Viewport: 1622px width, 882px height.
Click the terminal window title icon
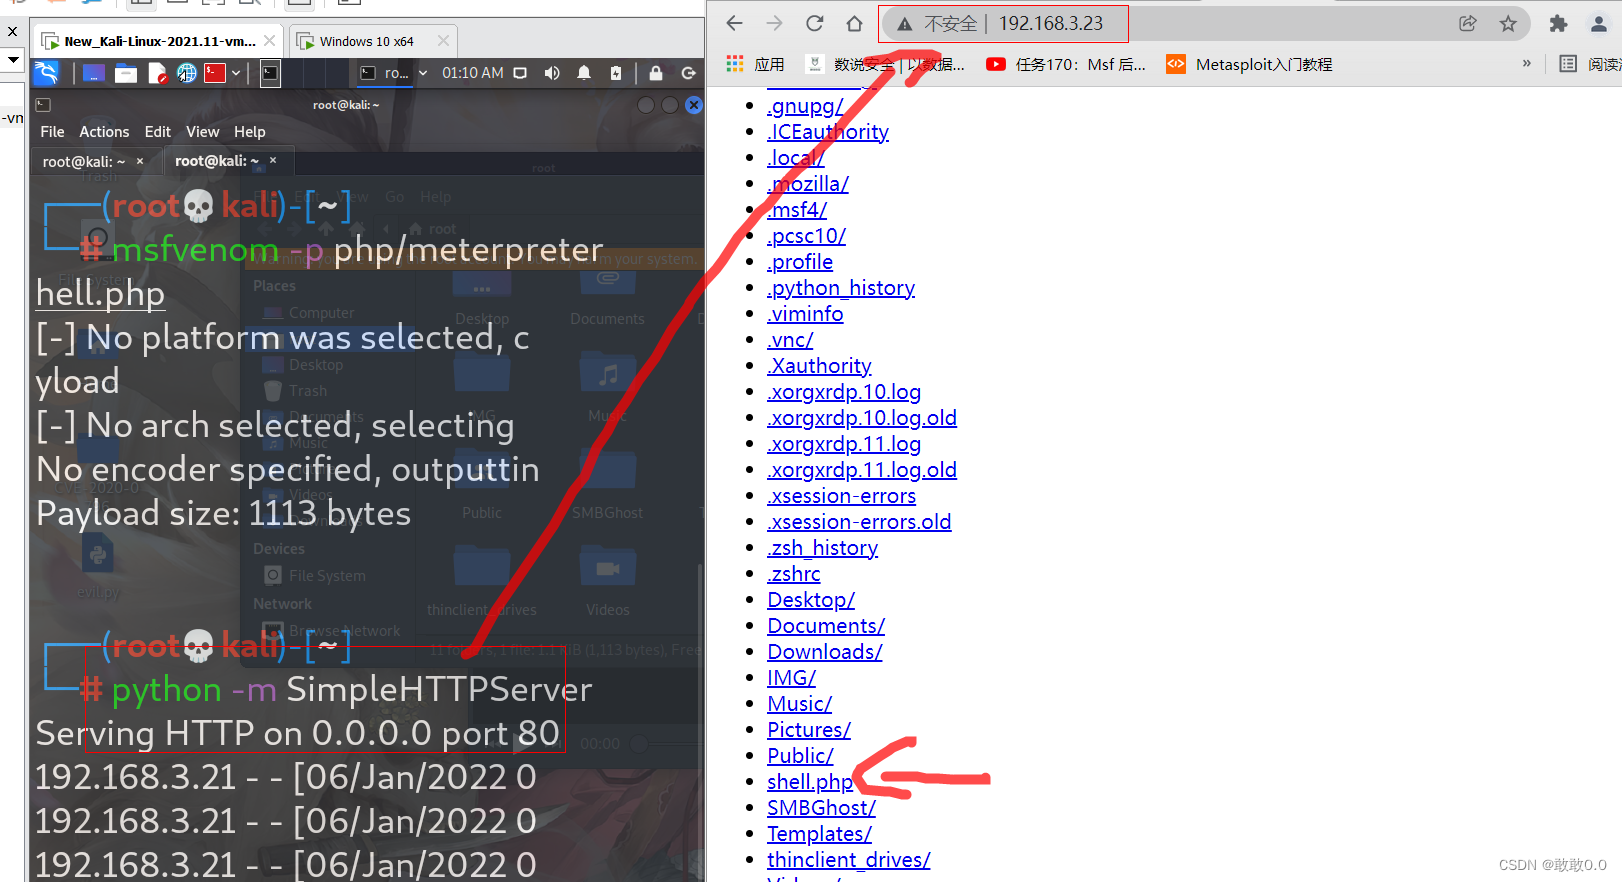coord(43,105)
